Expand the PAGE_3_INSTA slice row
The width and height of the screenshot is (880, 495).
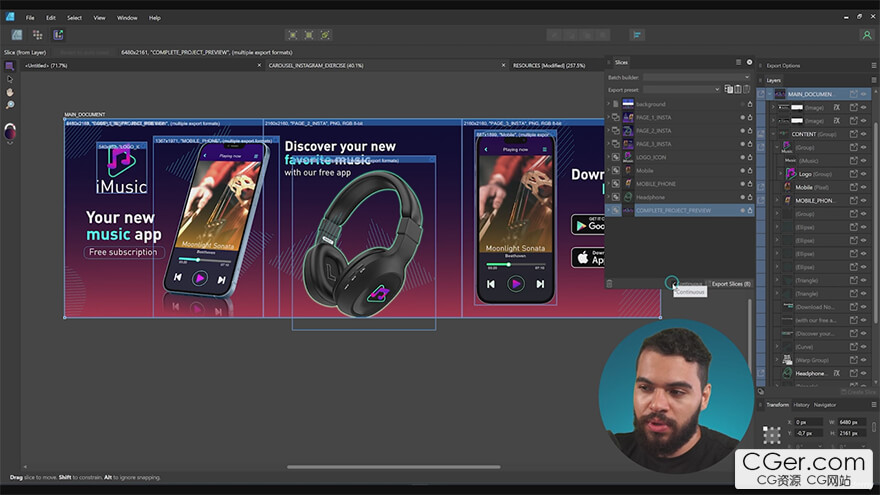(x=608, y=144)
